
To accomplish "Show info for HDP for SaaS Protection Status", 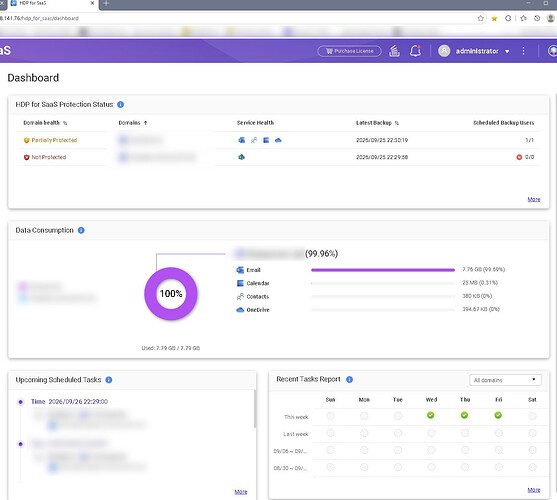I will [120, 104].
